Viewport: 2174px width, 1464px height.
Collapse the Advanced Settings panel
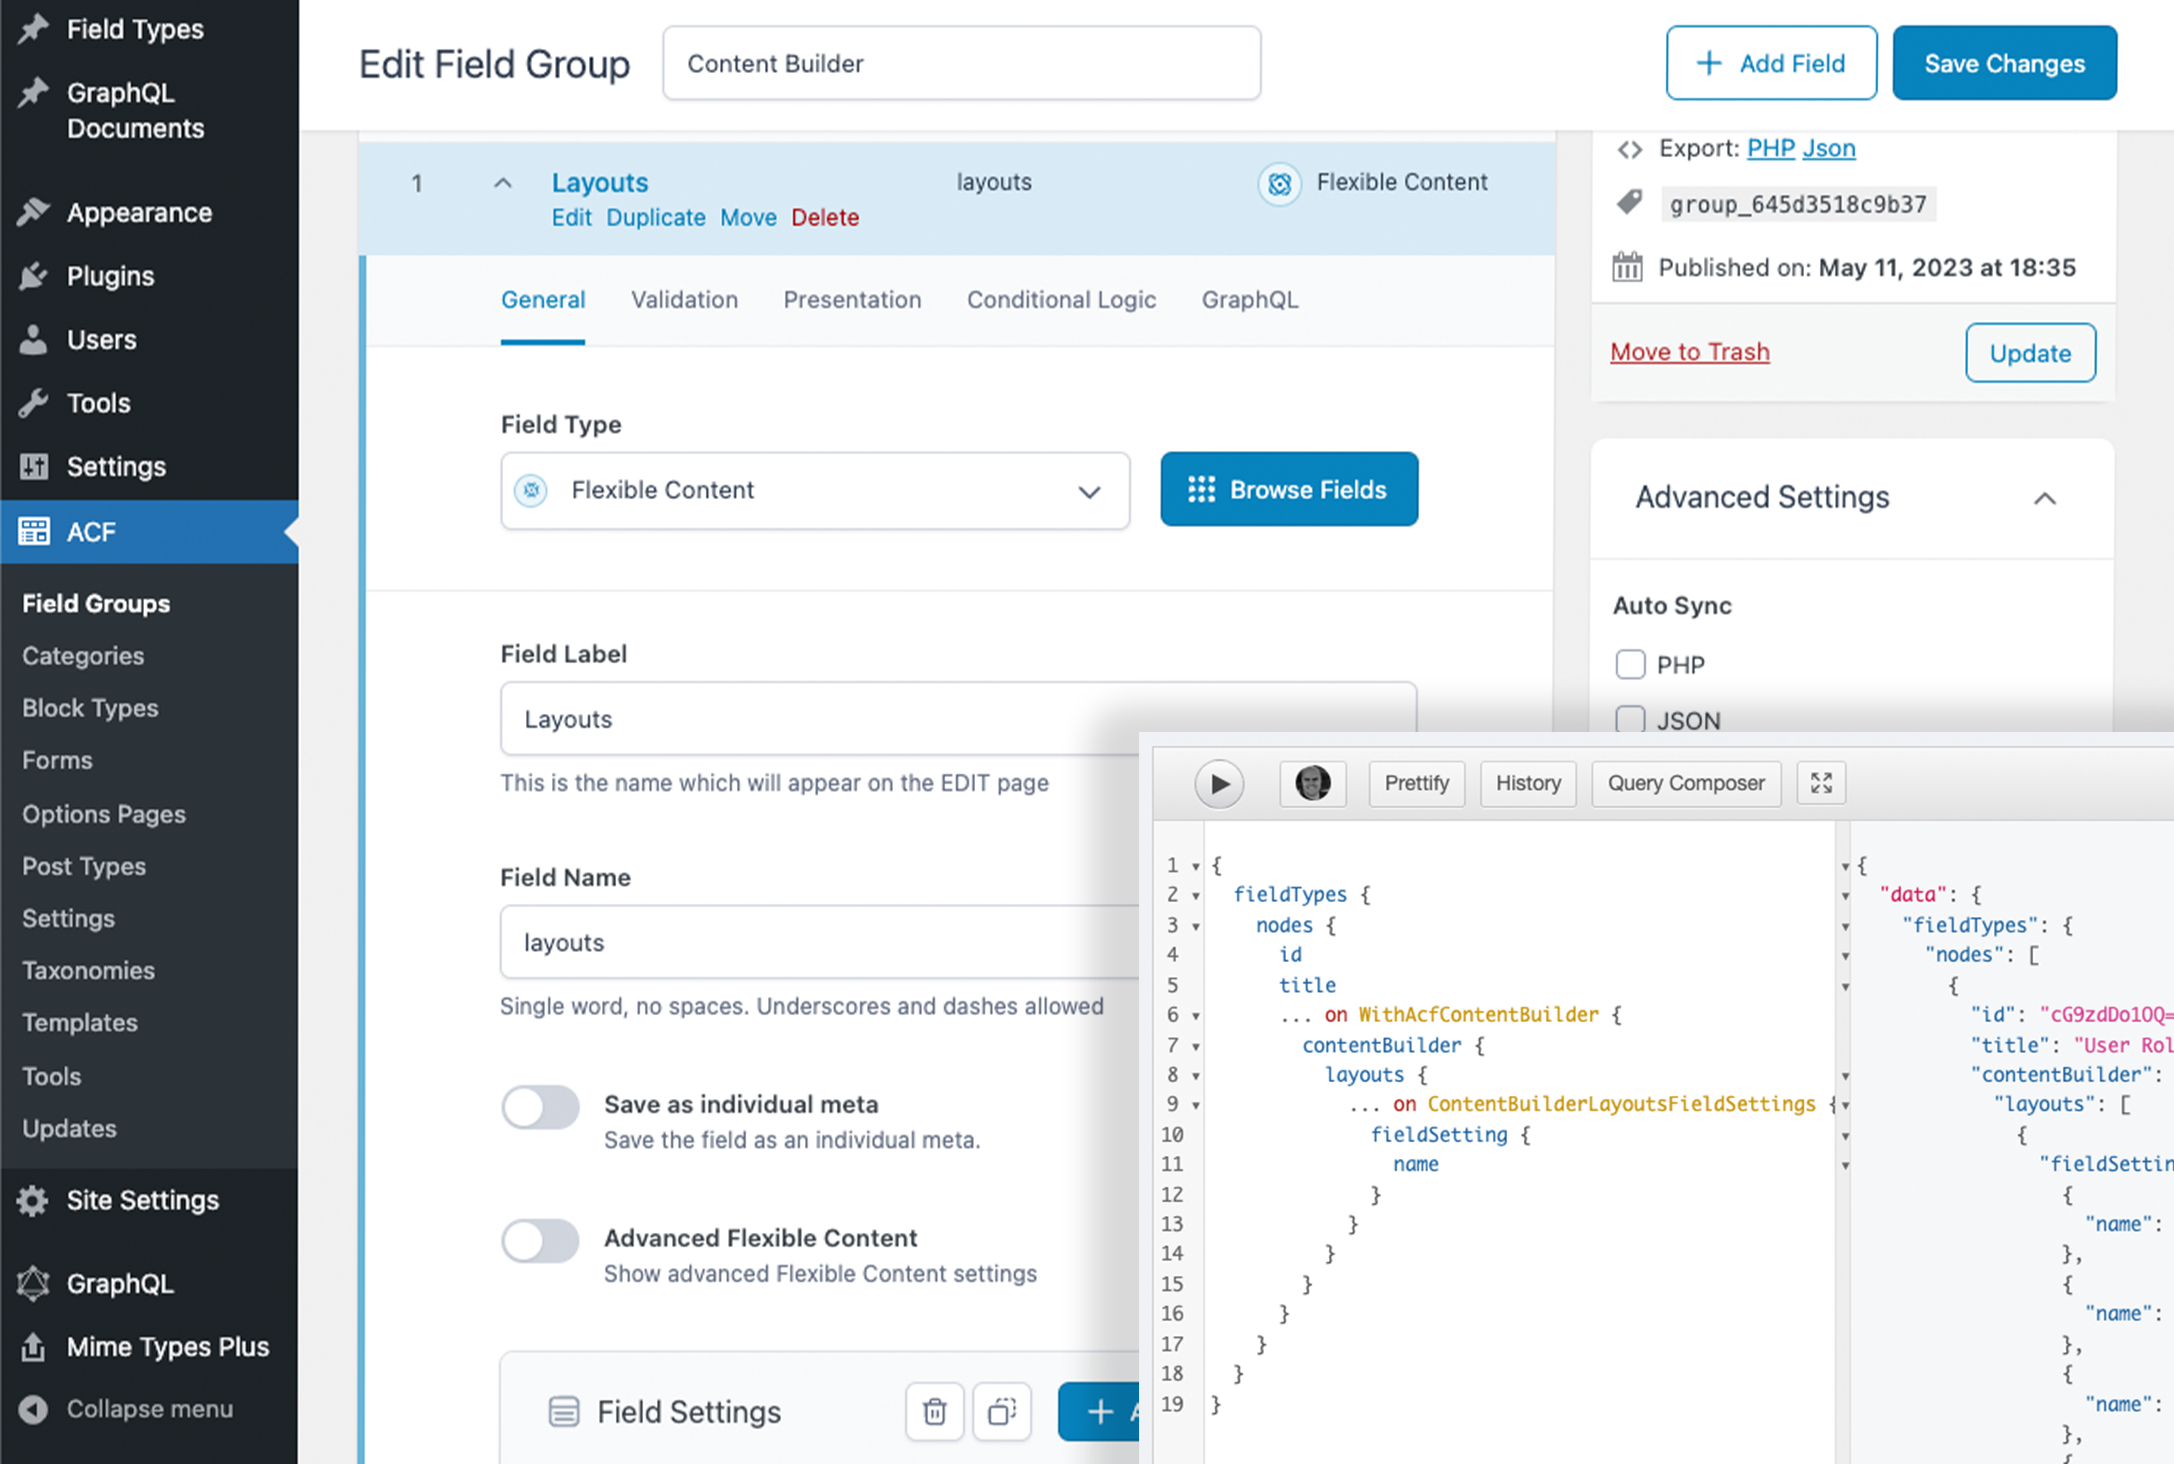click(2045, 498)
